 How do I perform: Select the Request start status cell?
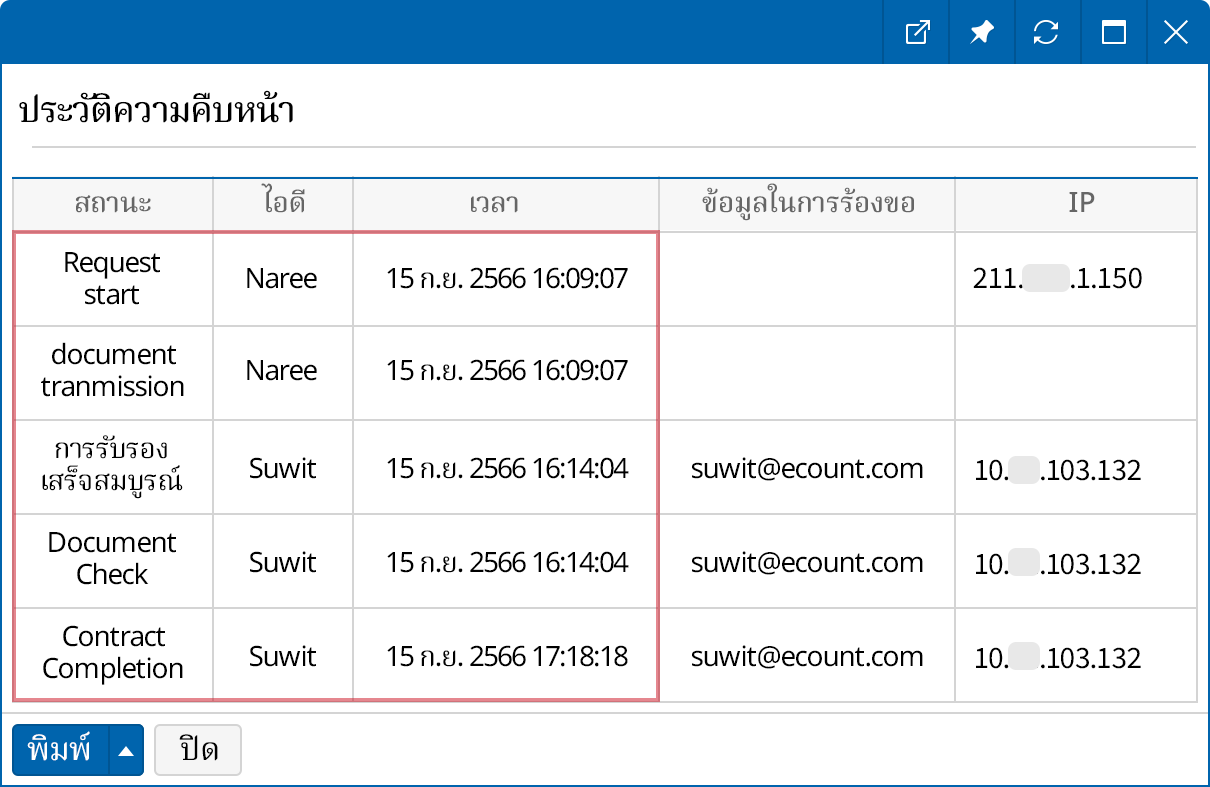pyautogui.click(x=112, y=279)
